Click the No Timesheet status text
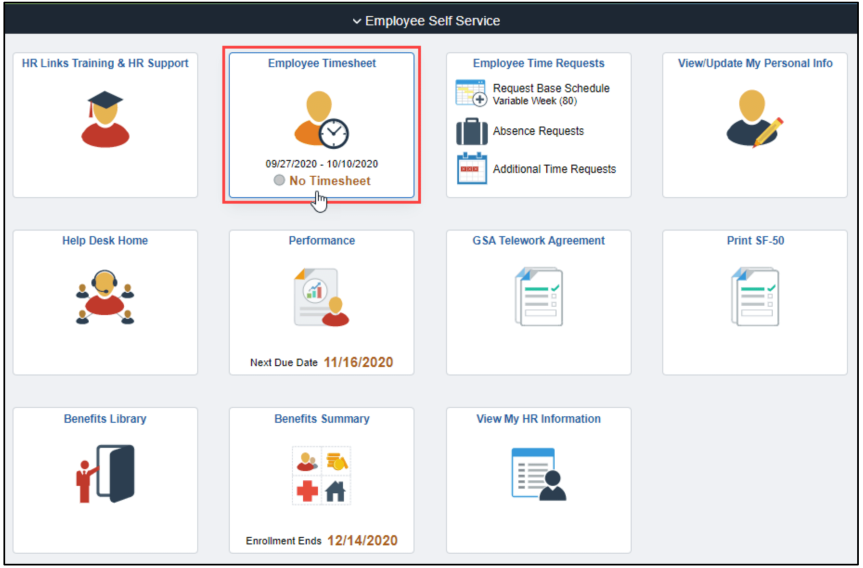This screenshot has width=863, height=568. pyautogui.click(x=329, y=181)
